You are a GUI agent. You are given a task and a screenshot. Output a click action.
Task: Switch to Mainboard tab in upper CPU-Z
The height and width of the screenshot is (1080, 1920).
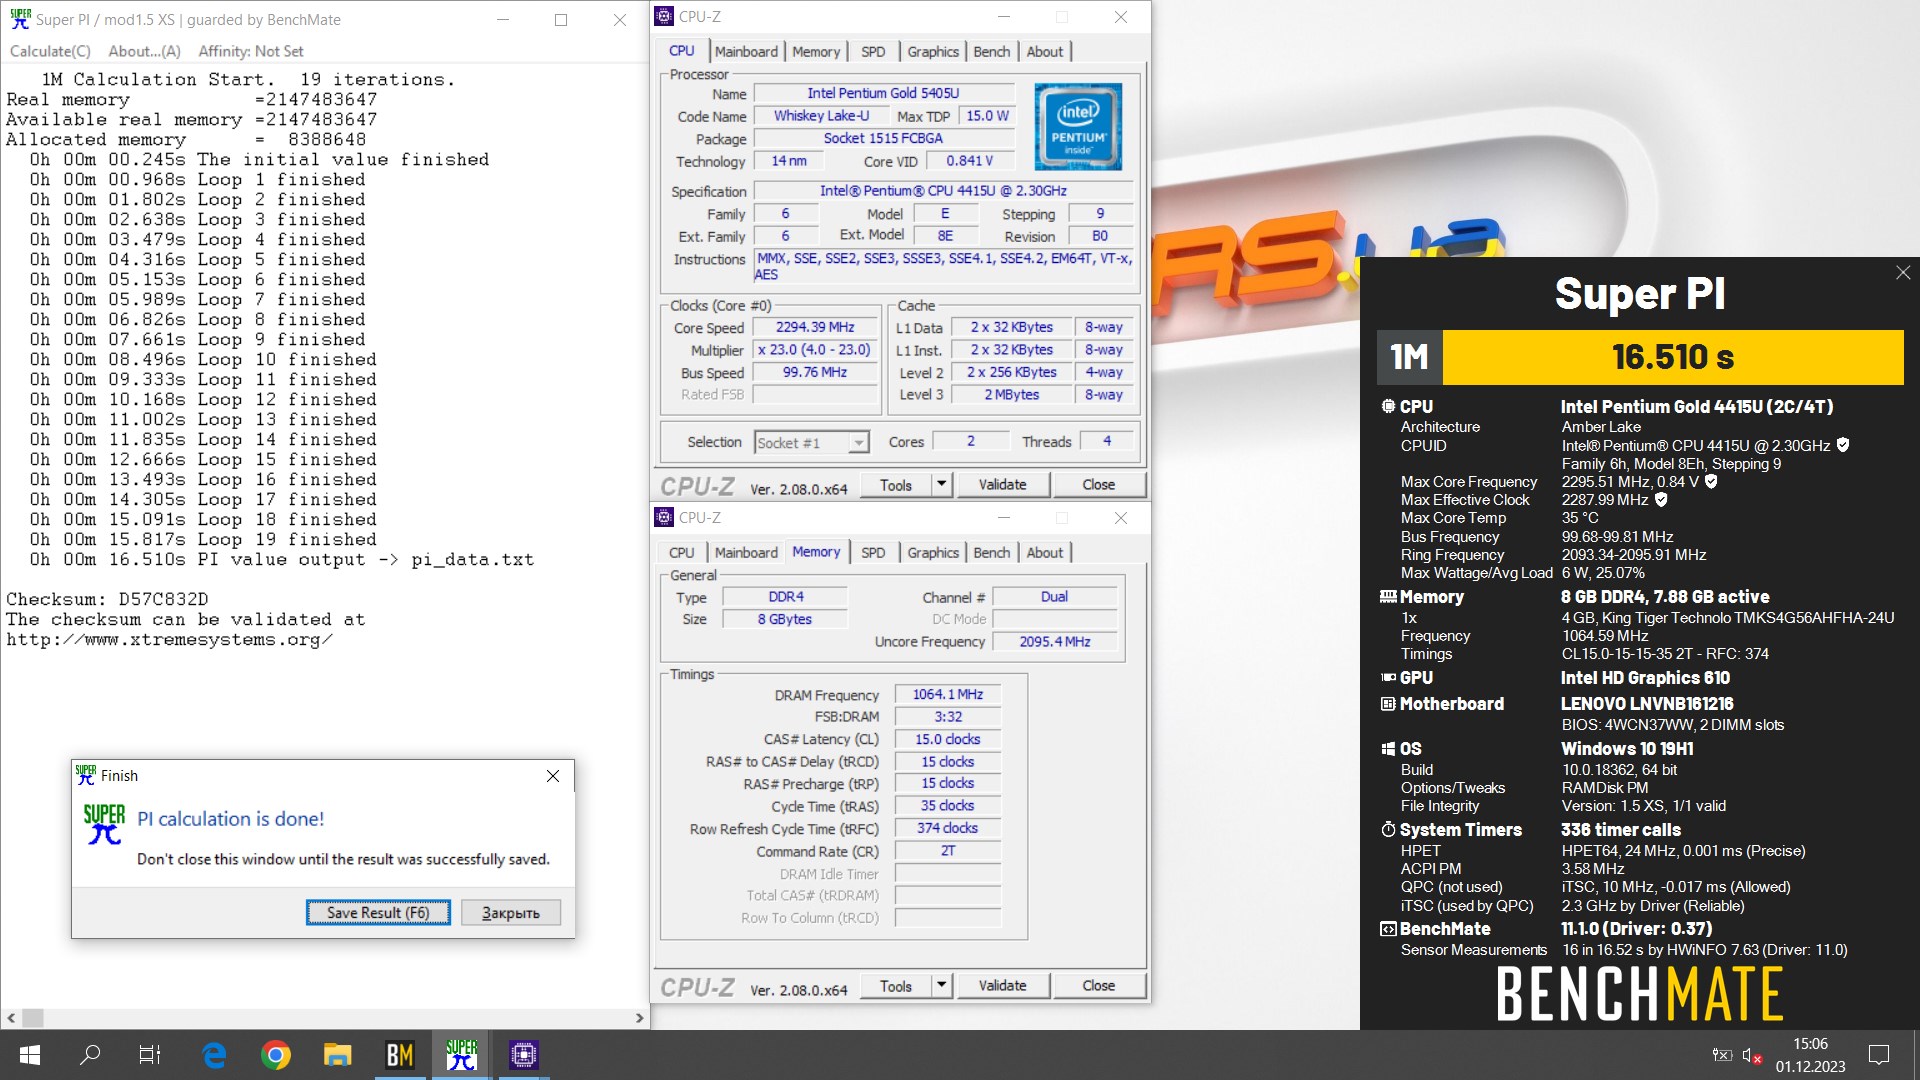tap(746, 51)
